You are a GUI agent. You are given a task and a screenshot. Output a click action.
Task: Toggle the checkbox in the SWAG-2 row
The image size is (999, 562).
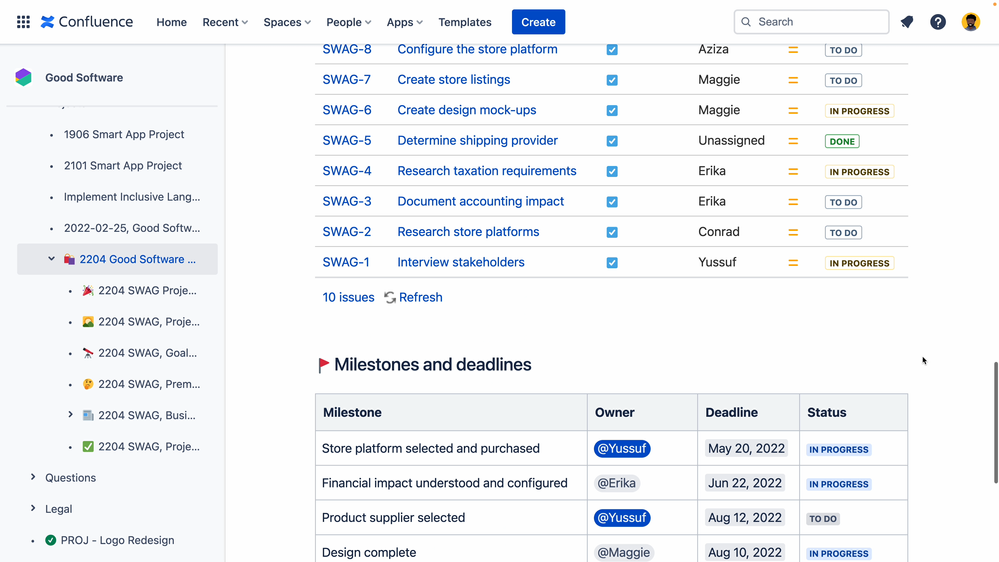pos(612,233)
